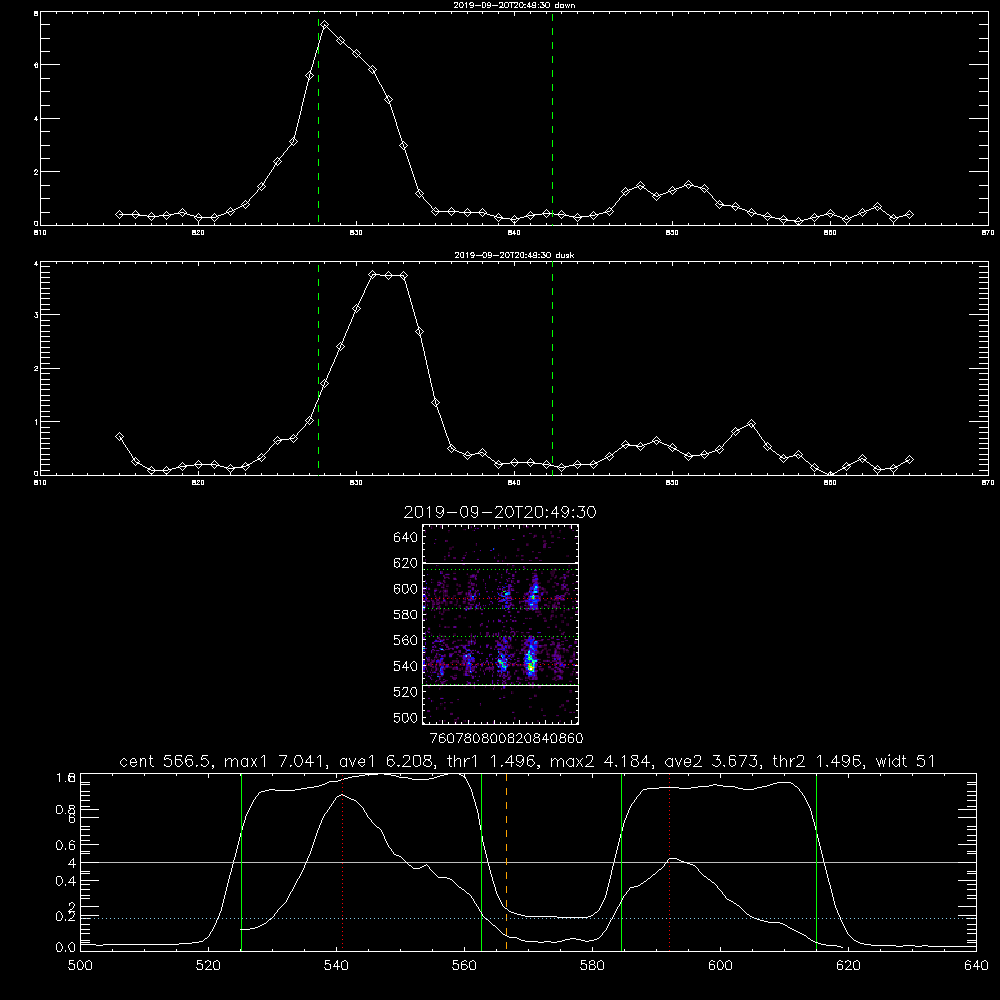This screenshot has width=1000, height=1000.
Task: Click solid green line near 585 in bottom plot
Action: click(621, 862)
